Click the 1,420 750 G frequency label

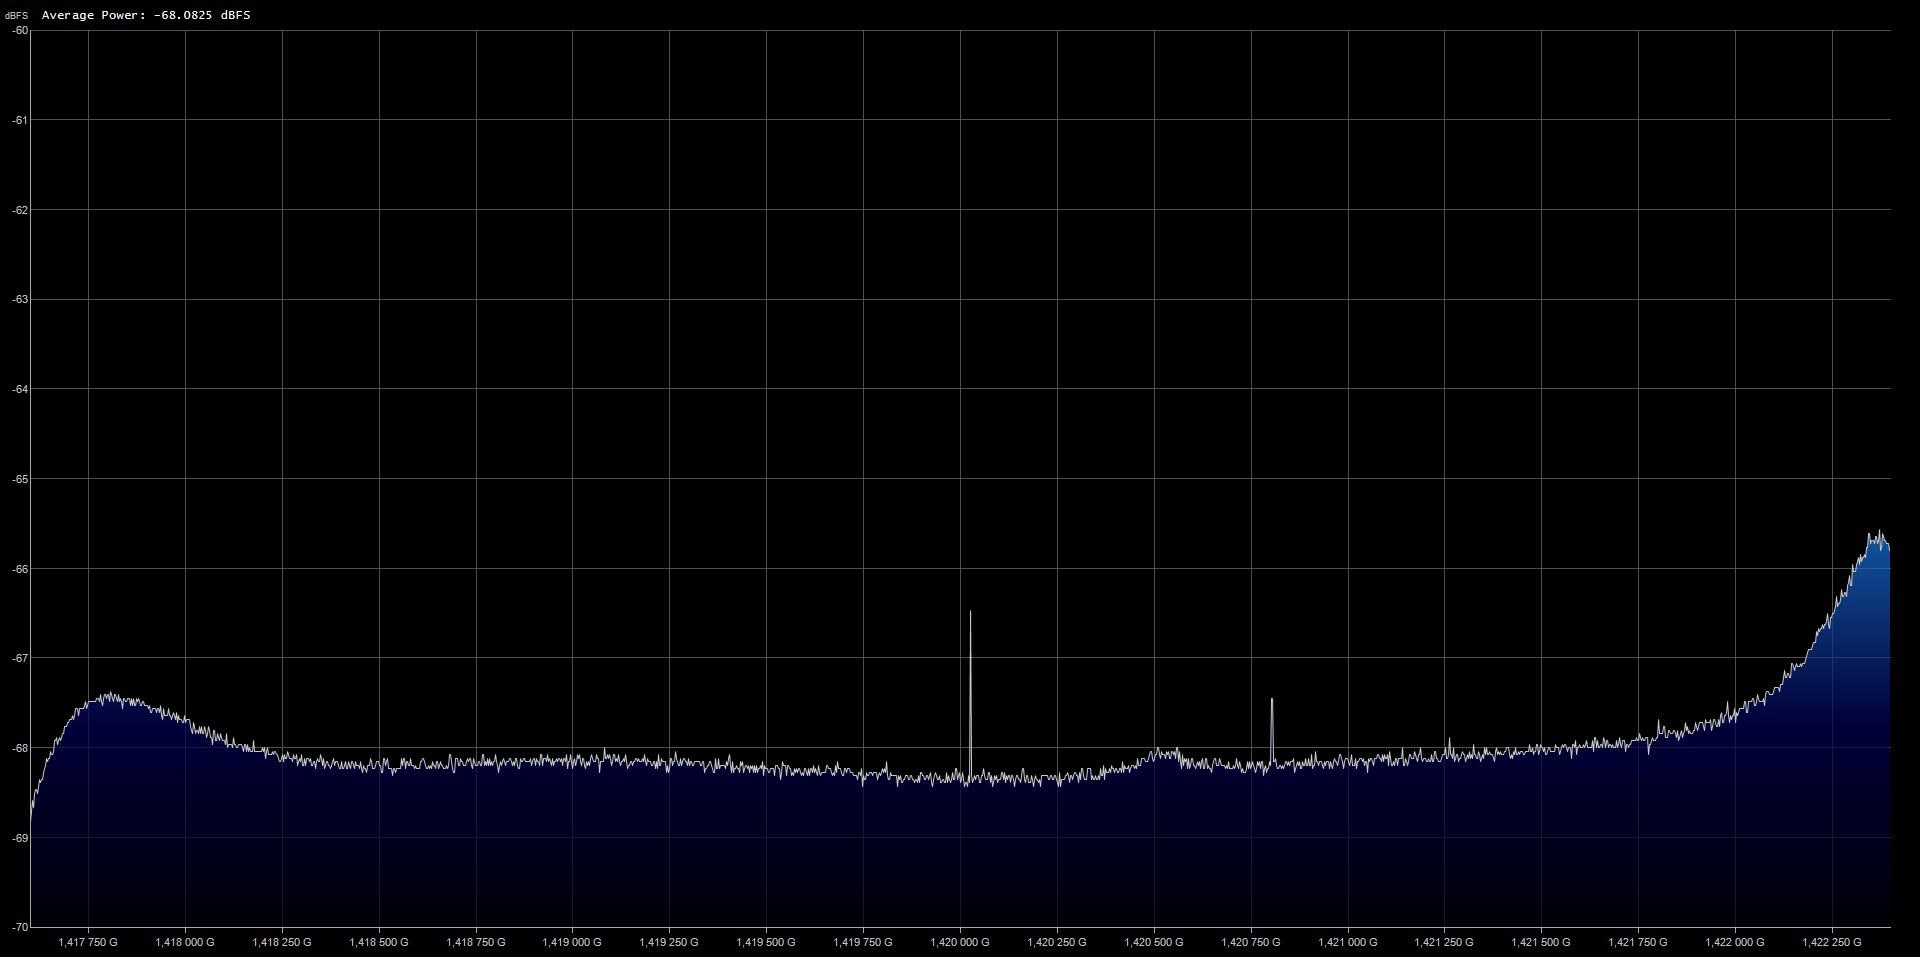[1251, 942]
